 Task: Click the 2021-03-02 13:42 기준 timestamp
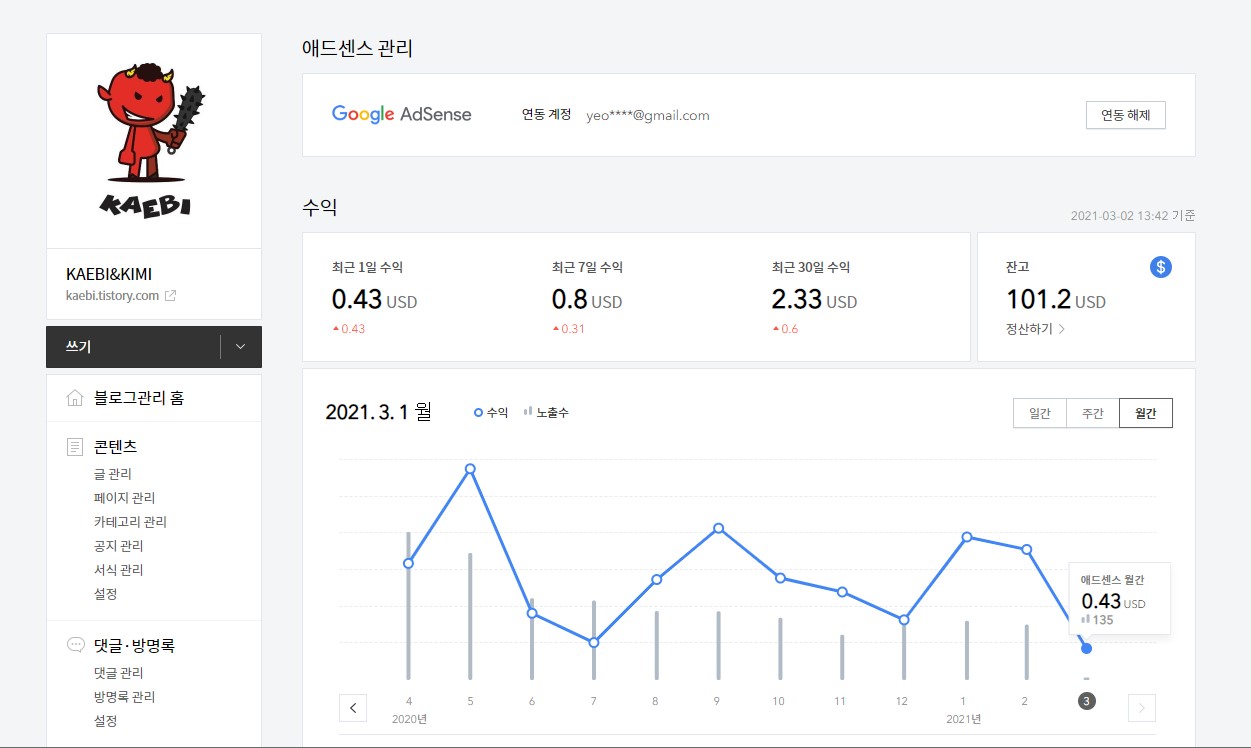tap(1133, 215)
